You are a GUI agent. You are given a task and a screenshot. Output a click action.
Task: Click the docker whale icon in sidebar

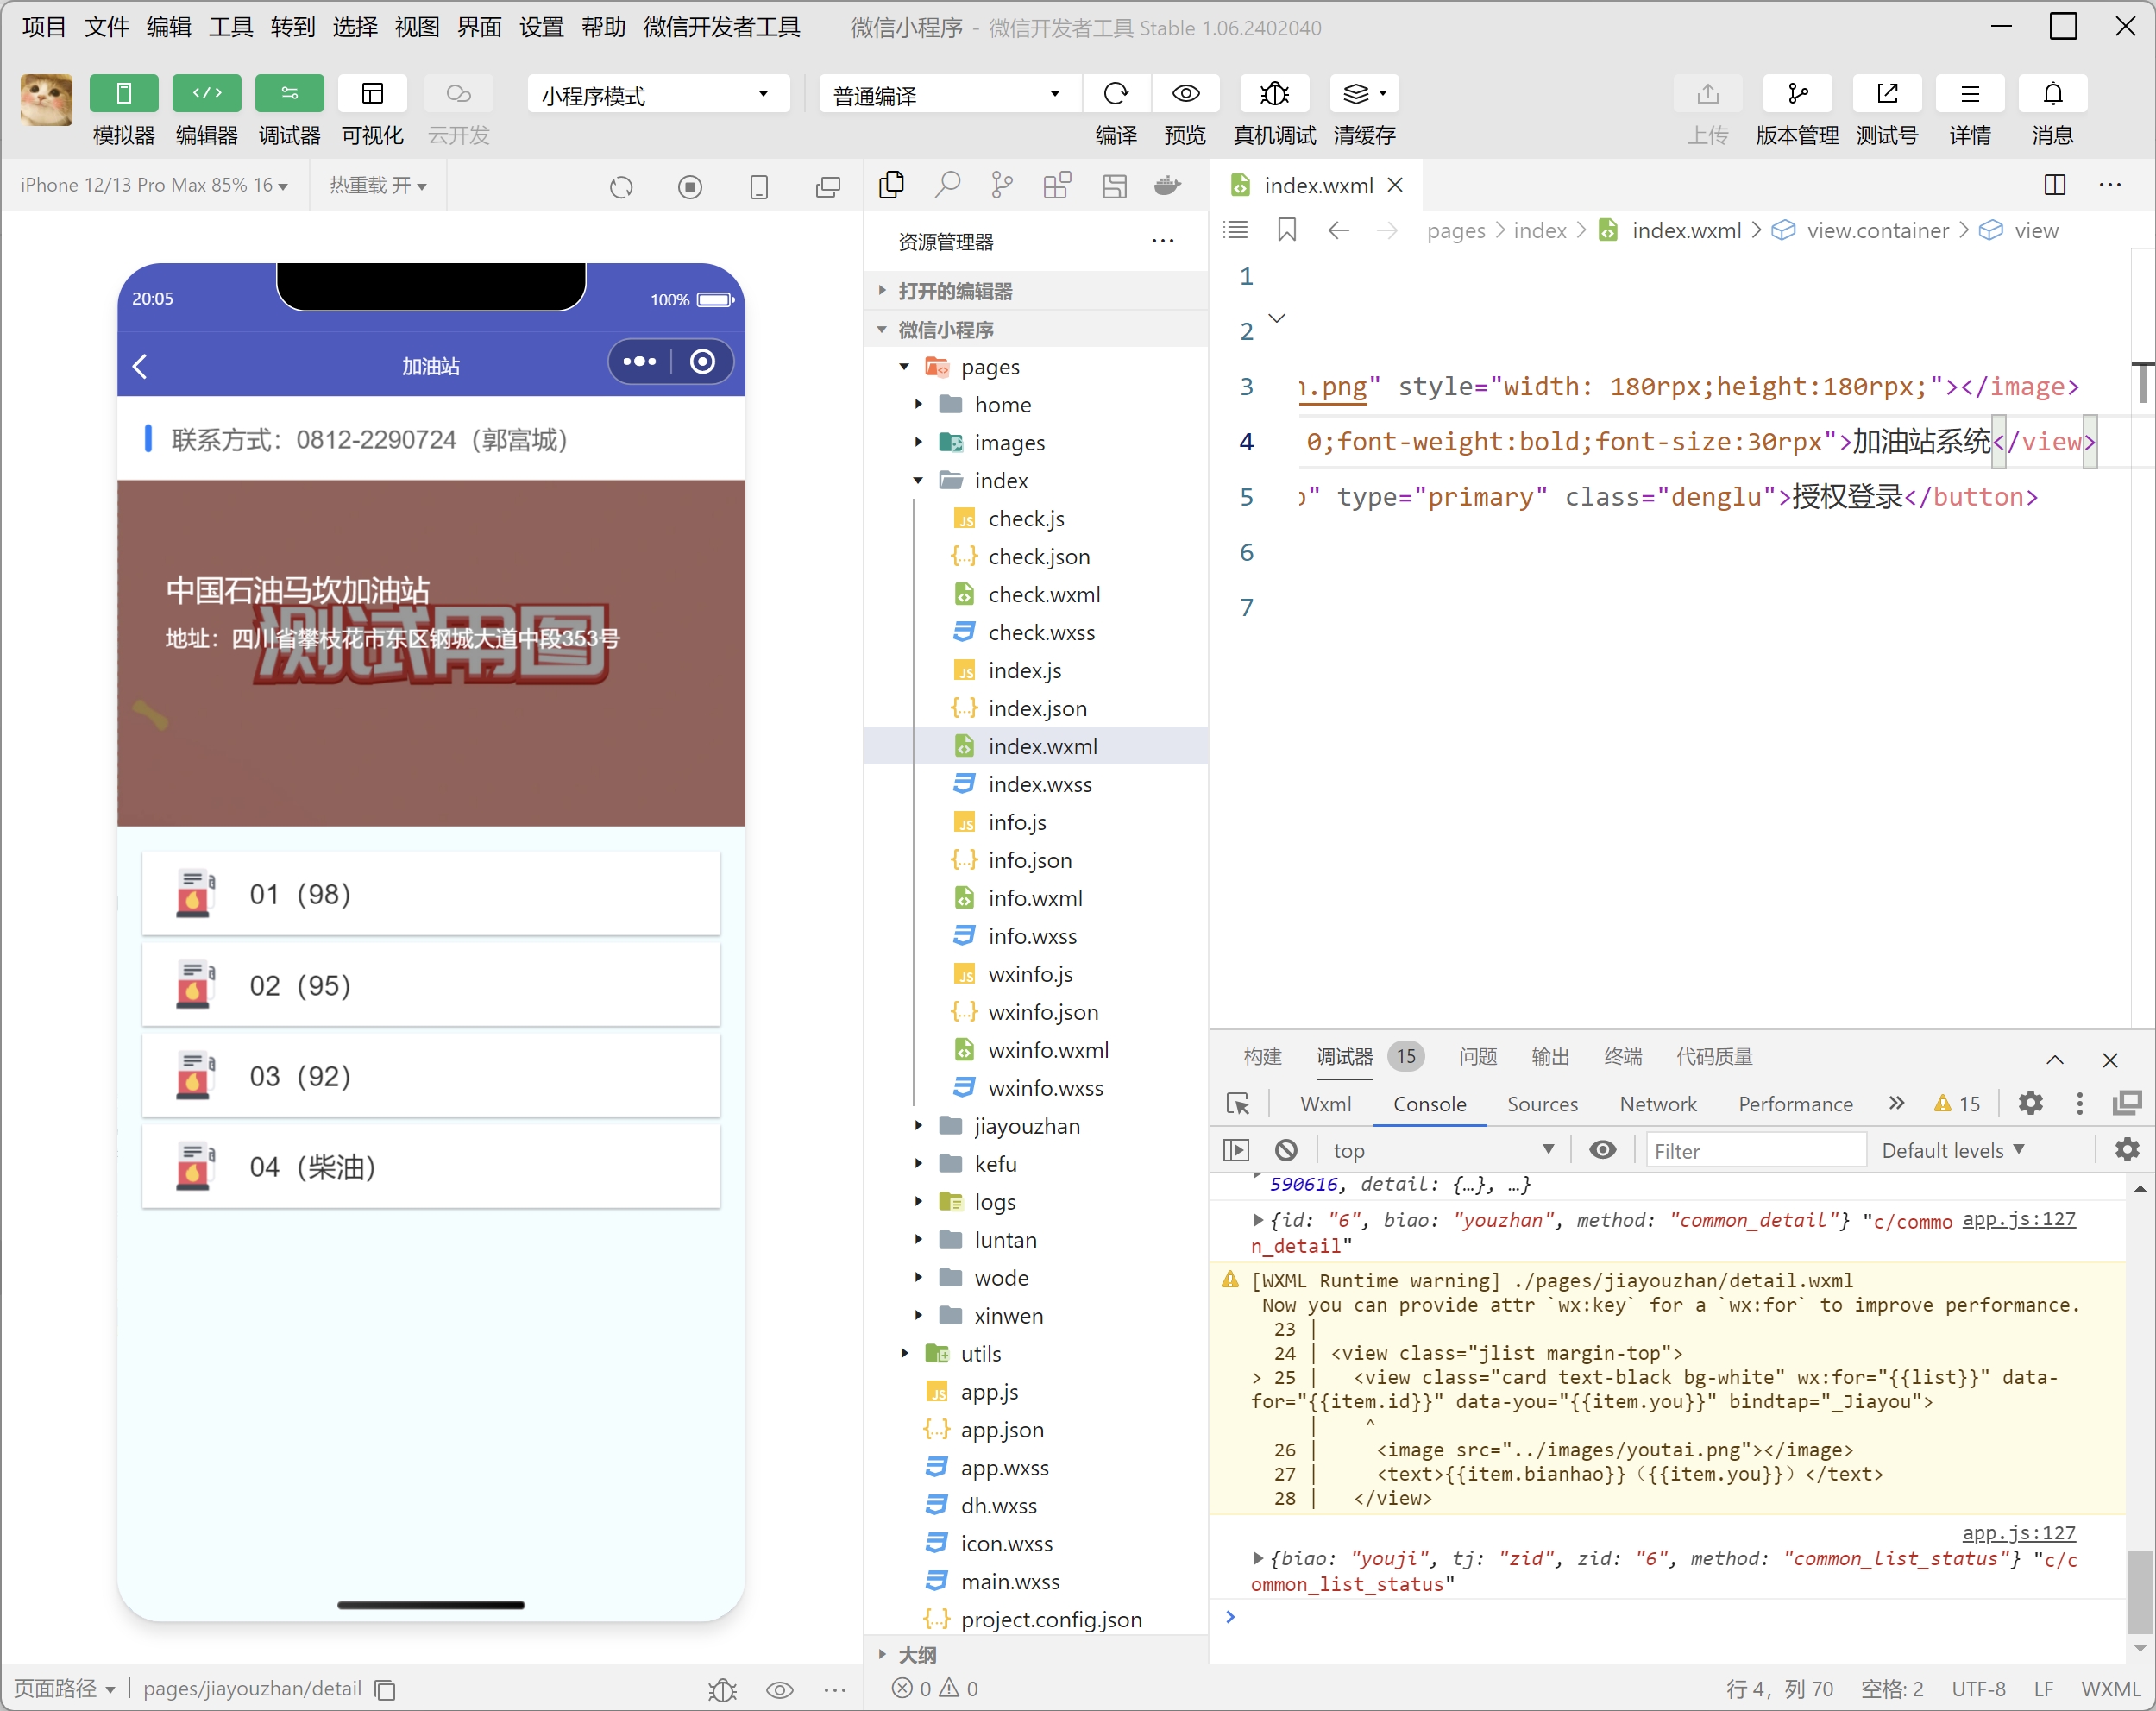[x=1167, y=185]
